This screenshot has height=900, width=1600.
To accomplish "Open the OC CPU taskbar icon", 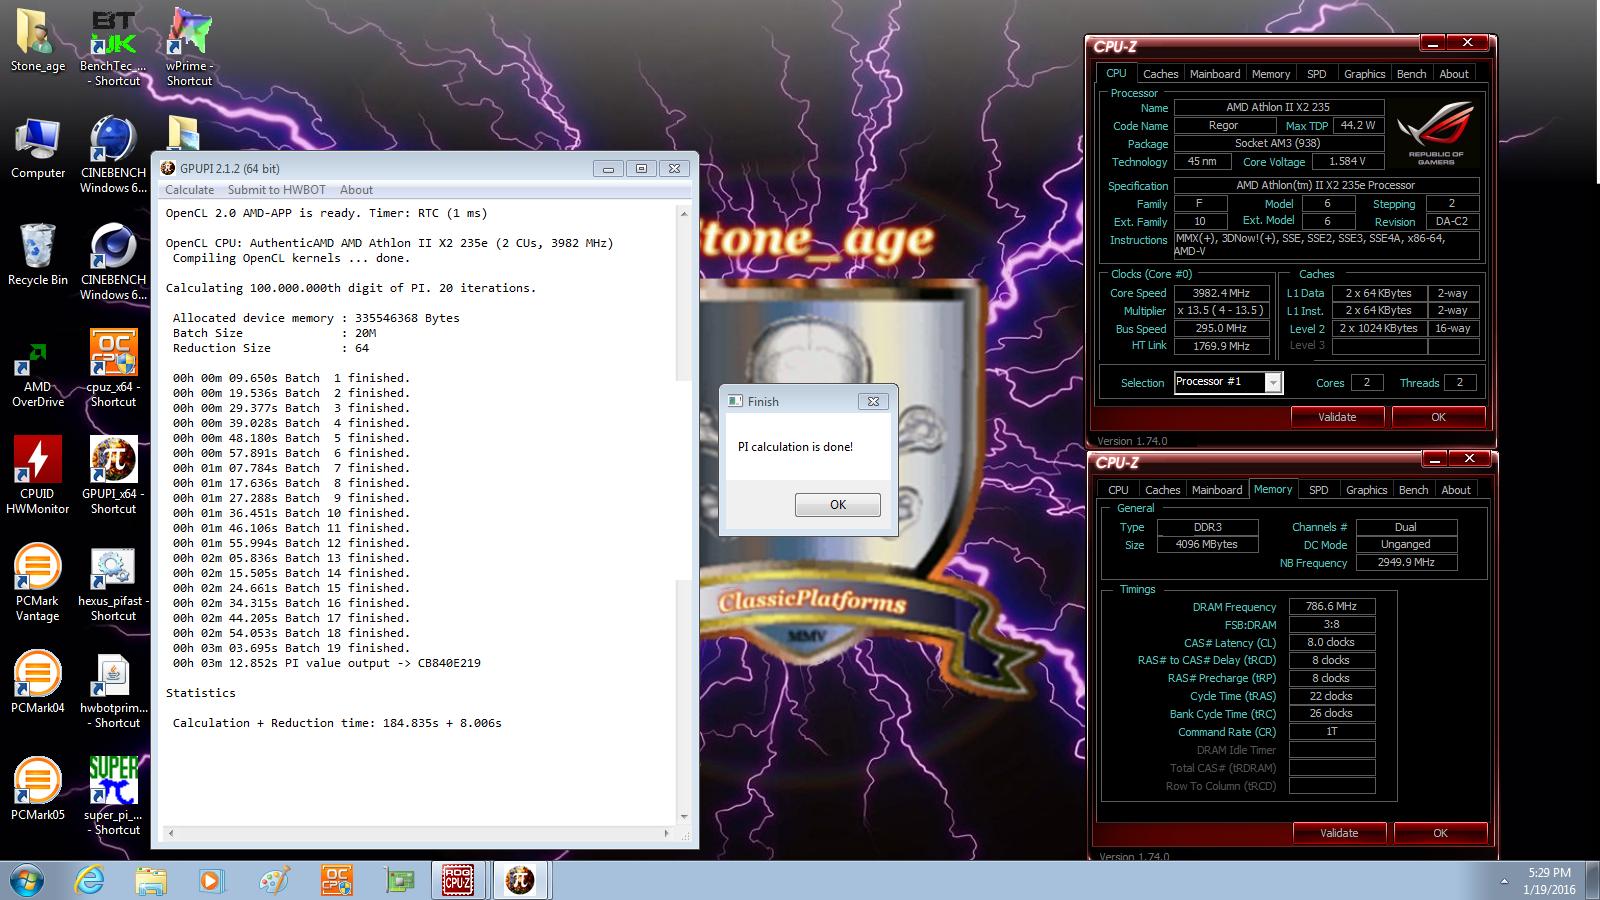I will tap(336, 880).
